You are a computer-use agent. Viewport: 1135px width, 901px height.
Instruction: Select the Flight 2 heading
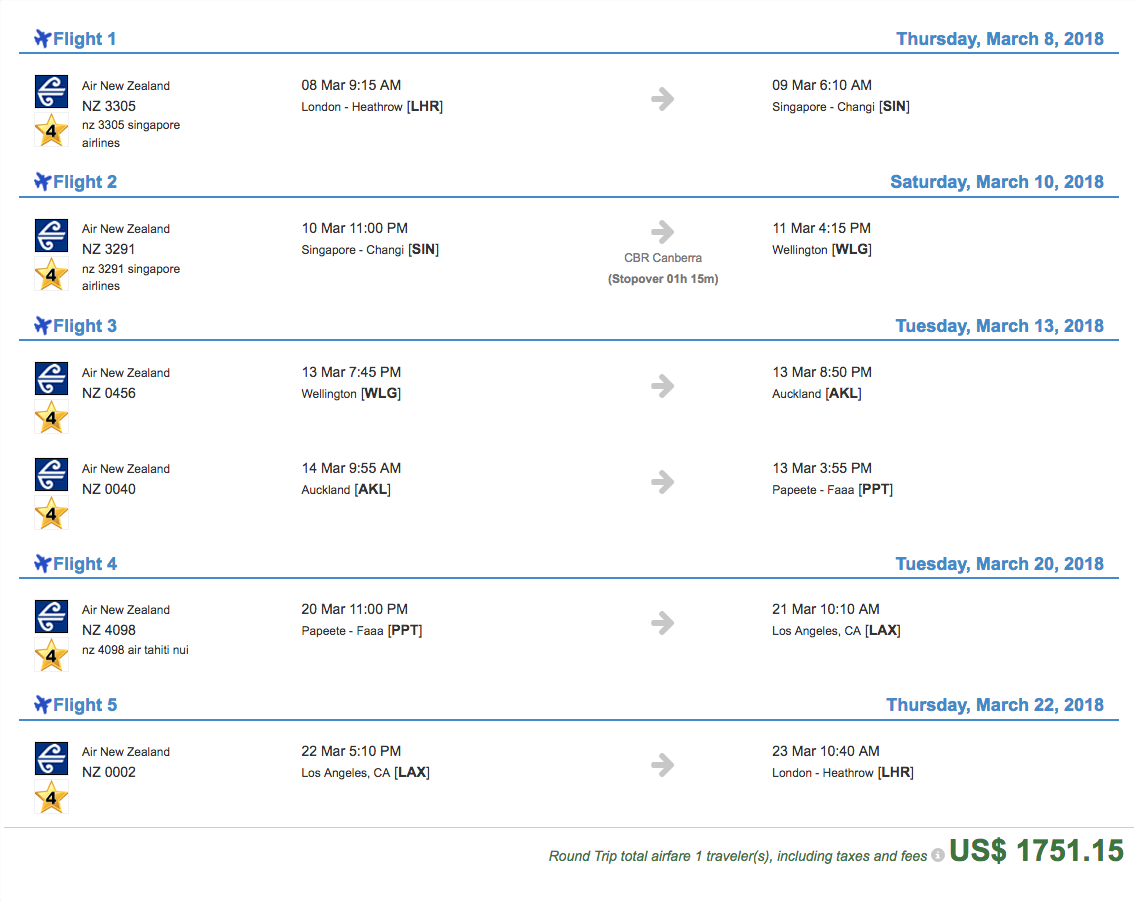[x=85, y=182]
